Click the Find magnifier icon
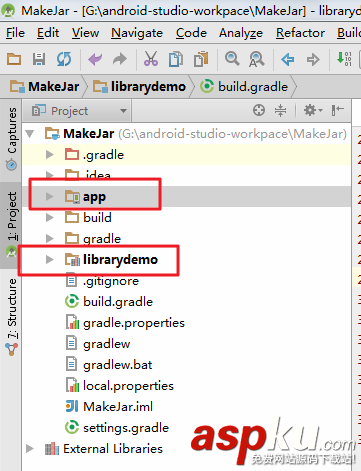This screenshot has width=361, height=471. [232, 59]
